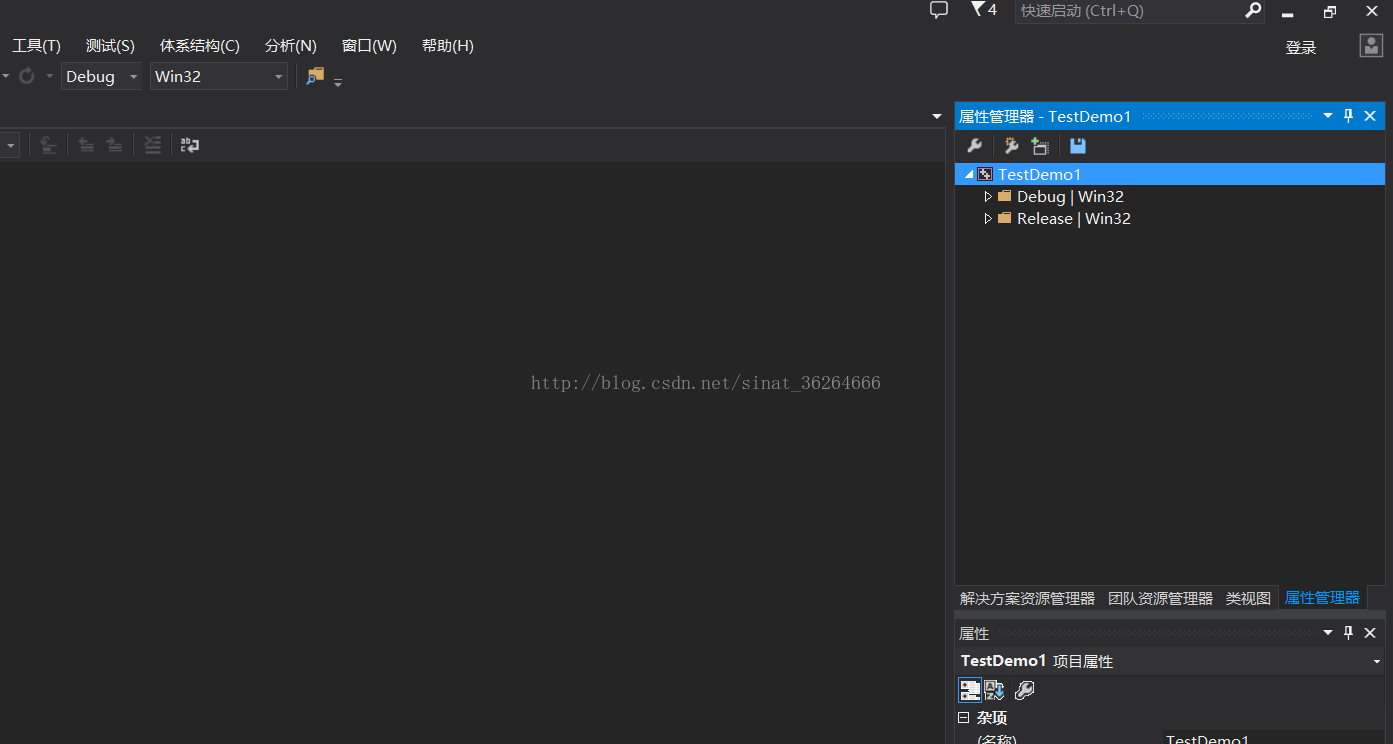This screenshot has height=744, width=1393.
Task: Open the Win32 platform dropdown
Action: [x=219, y=76]
